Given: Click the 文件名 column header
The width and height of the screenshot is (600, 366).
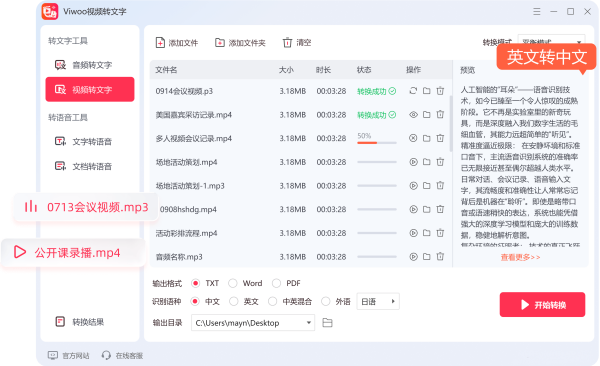Looking at the screenshot, I should 166,70.
